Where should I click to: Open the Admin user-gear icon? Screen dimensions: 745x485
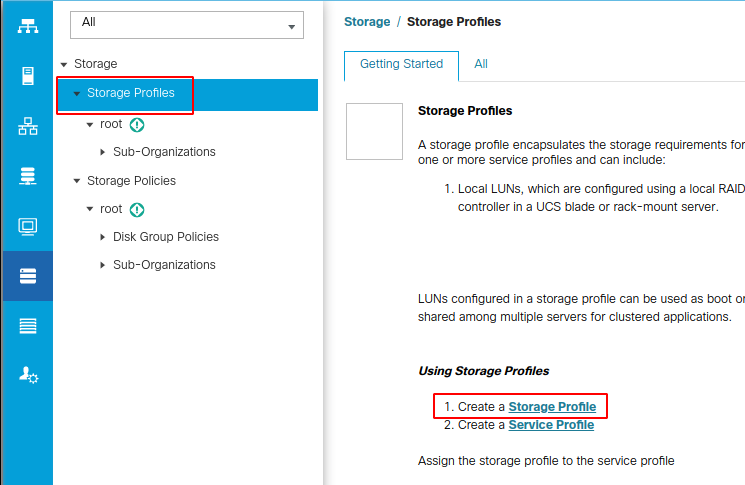click(28, 375)
